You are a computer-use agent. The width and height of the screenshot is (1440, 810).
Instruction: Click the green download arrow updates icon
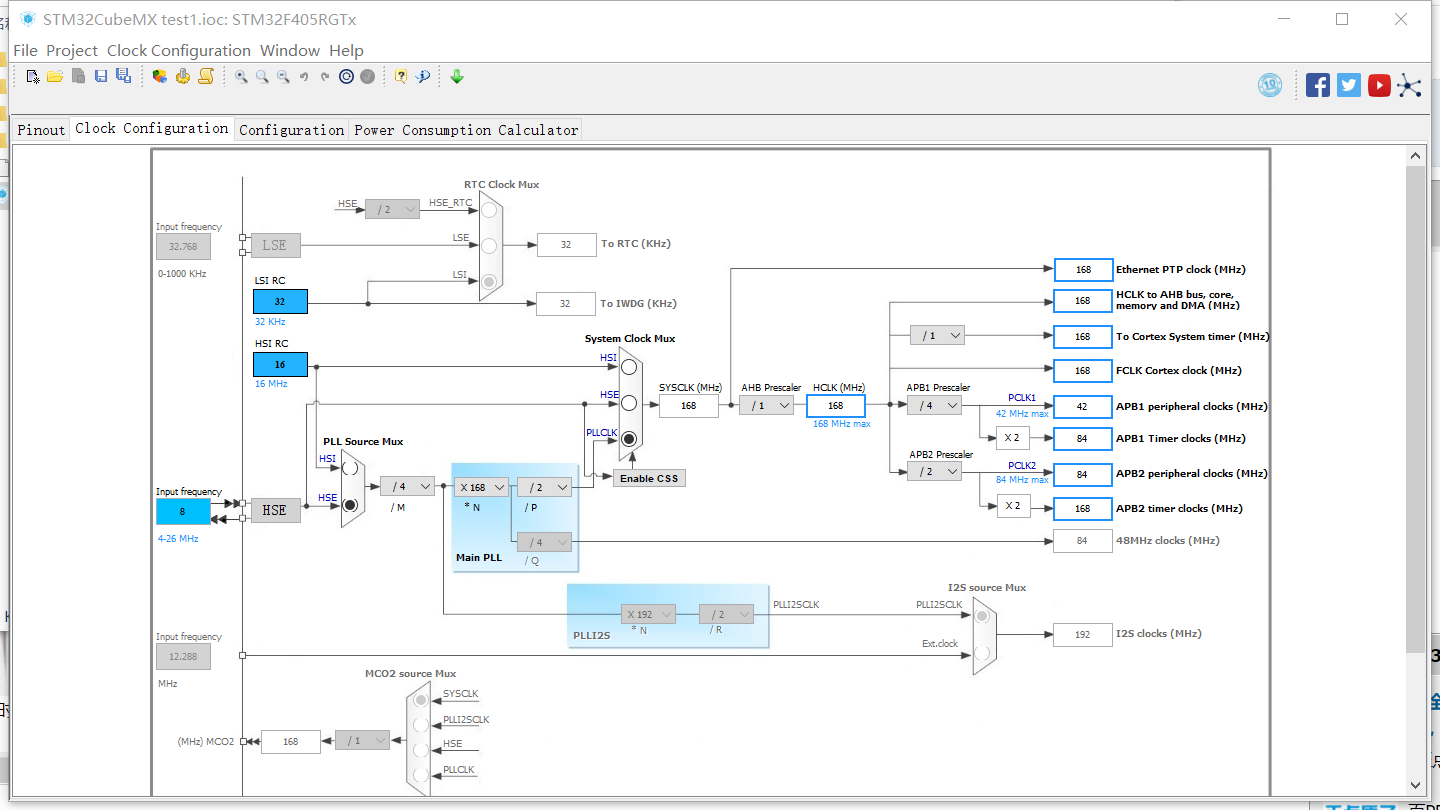457,76
